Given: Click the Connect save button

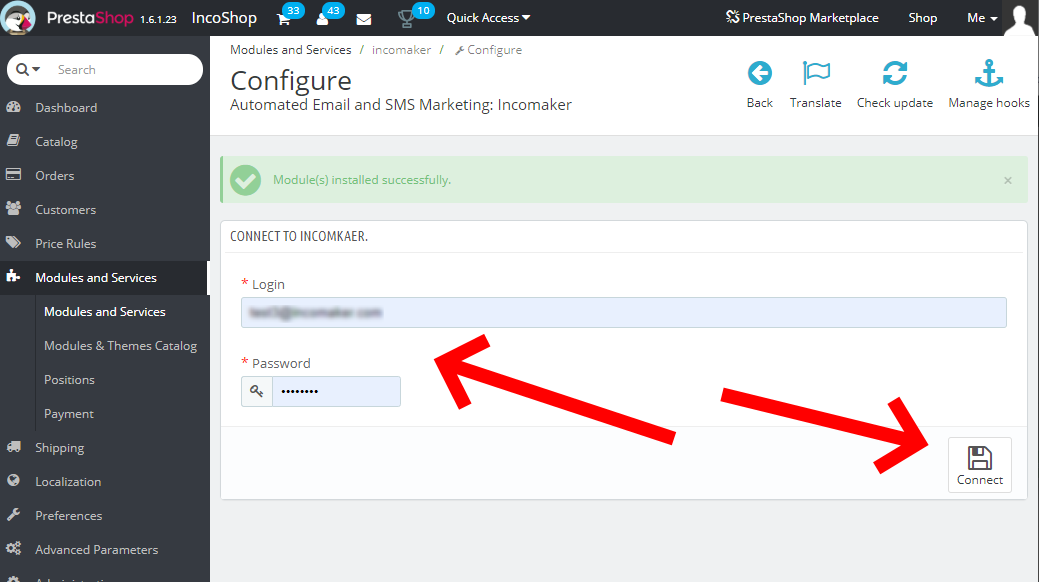Looking at the screenshot, I should coord(979,465).
